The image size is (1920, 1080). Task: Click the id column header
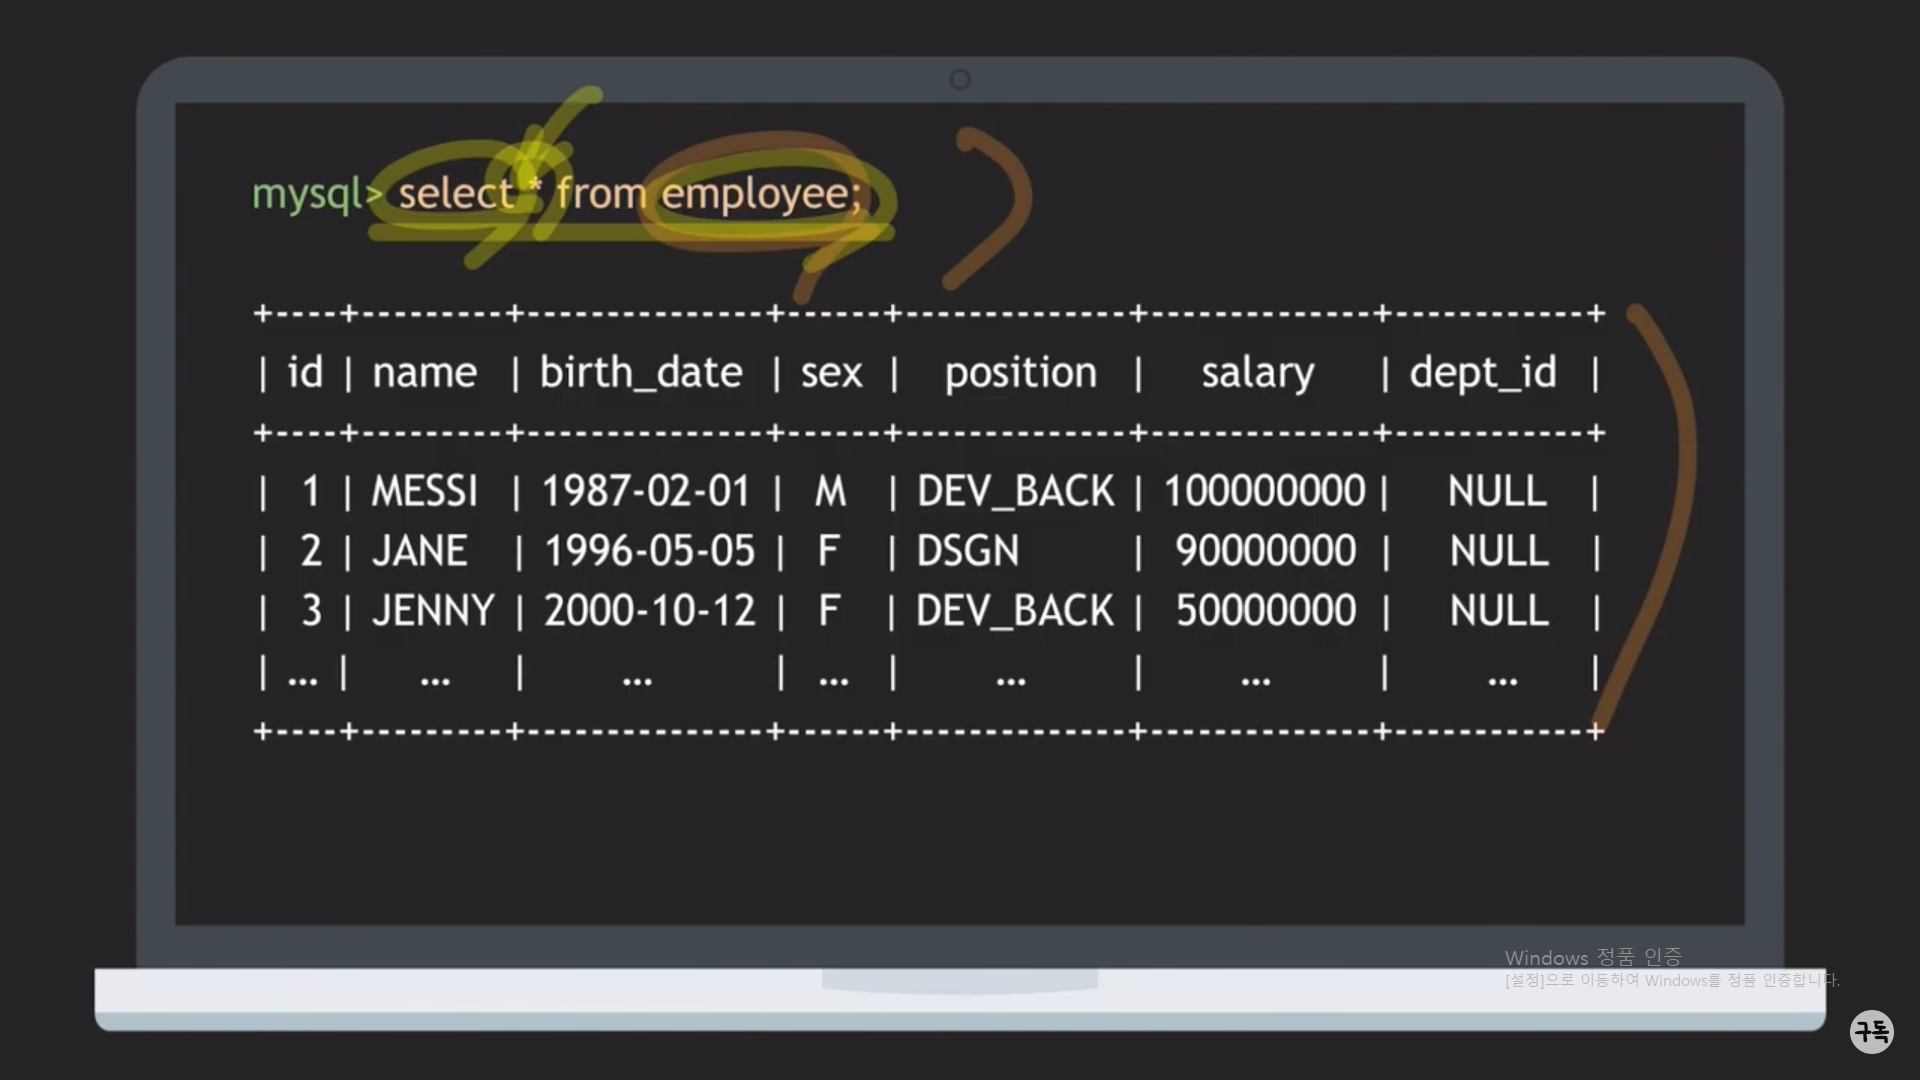[x=305, y=373]
